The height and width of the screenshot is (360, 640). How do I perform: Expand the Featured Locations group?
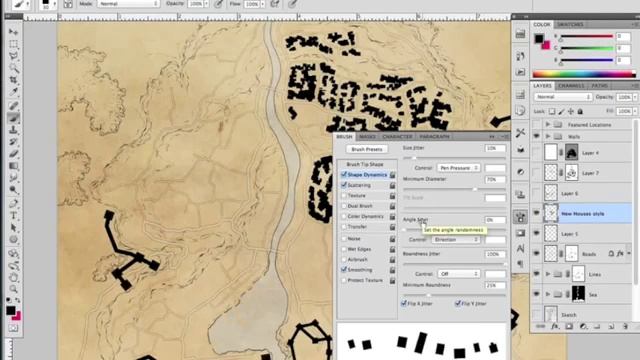coord(548,124)
